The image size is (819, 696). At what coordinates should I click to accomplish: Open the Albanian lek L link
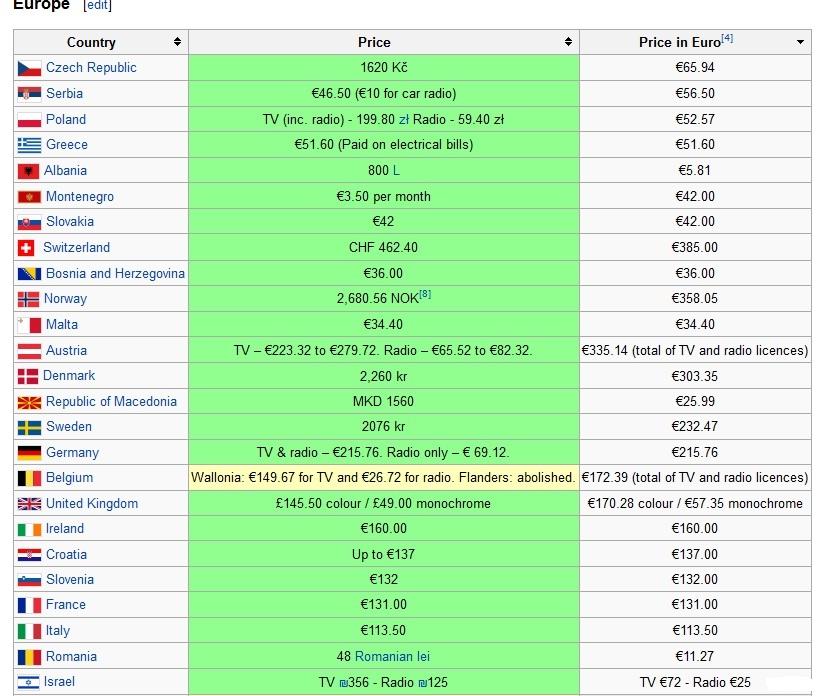click(396, 171)
